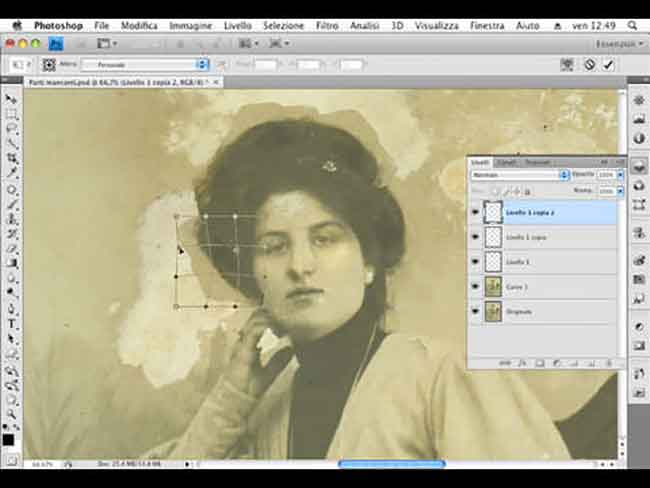Open the Photoshop application menu
The image size is (650, 488).
[x=58, y=26]
